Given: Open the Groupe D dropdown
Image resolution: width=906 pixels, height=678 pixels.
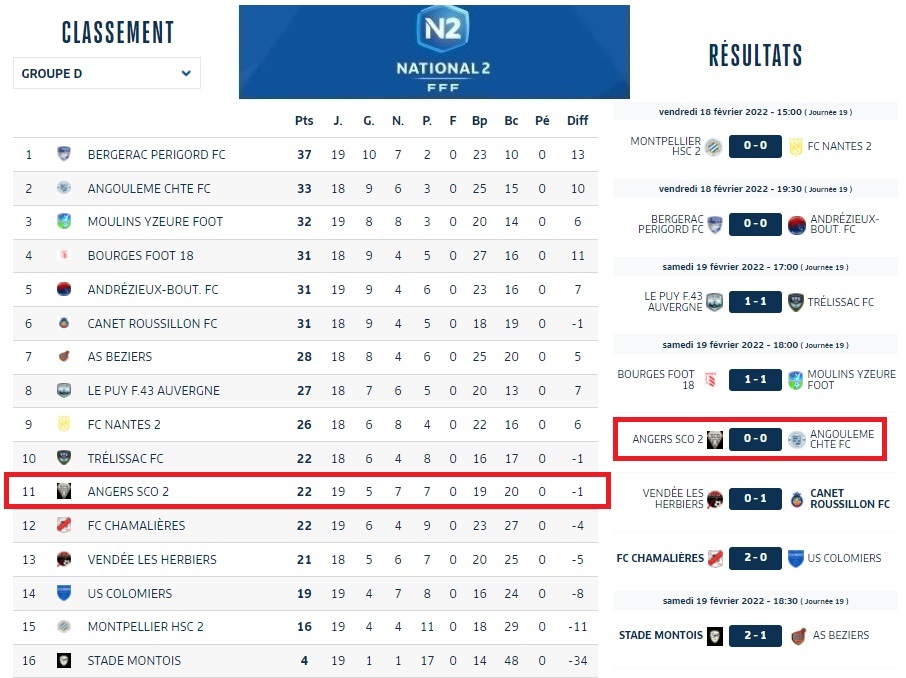Looking at the screenshot, I should (106, 73).
